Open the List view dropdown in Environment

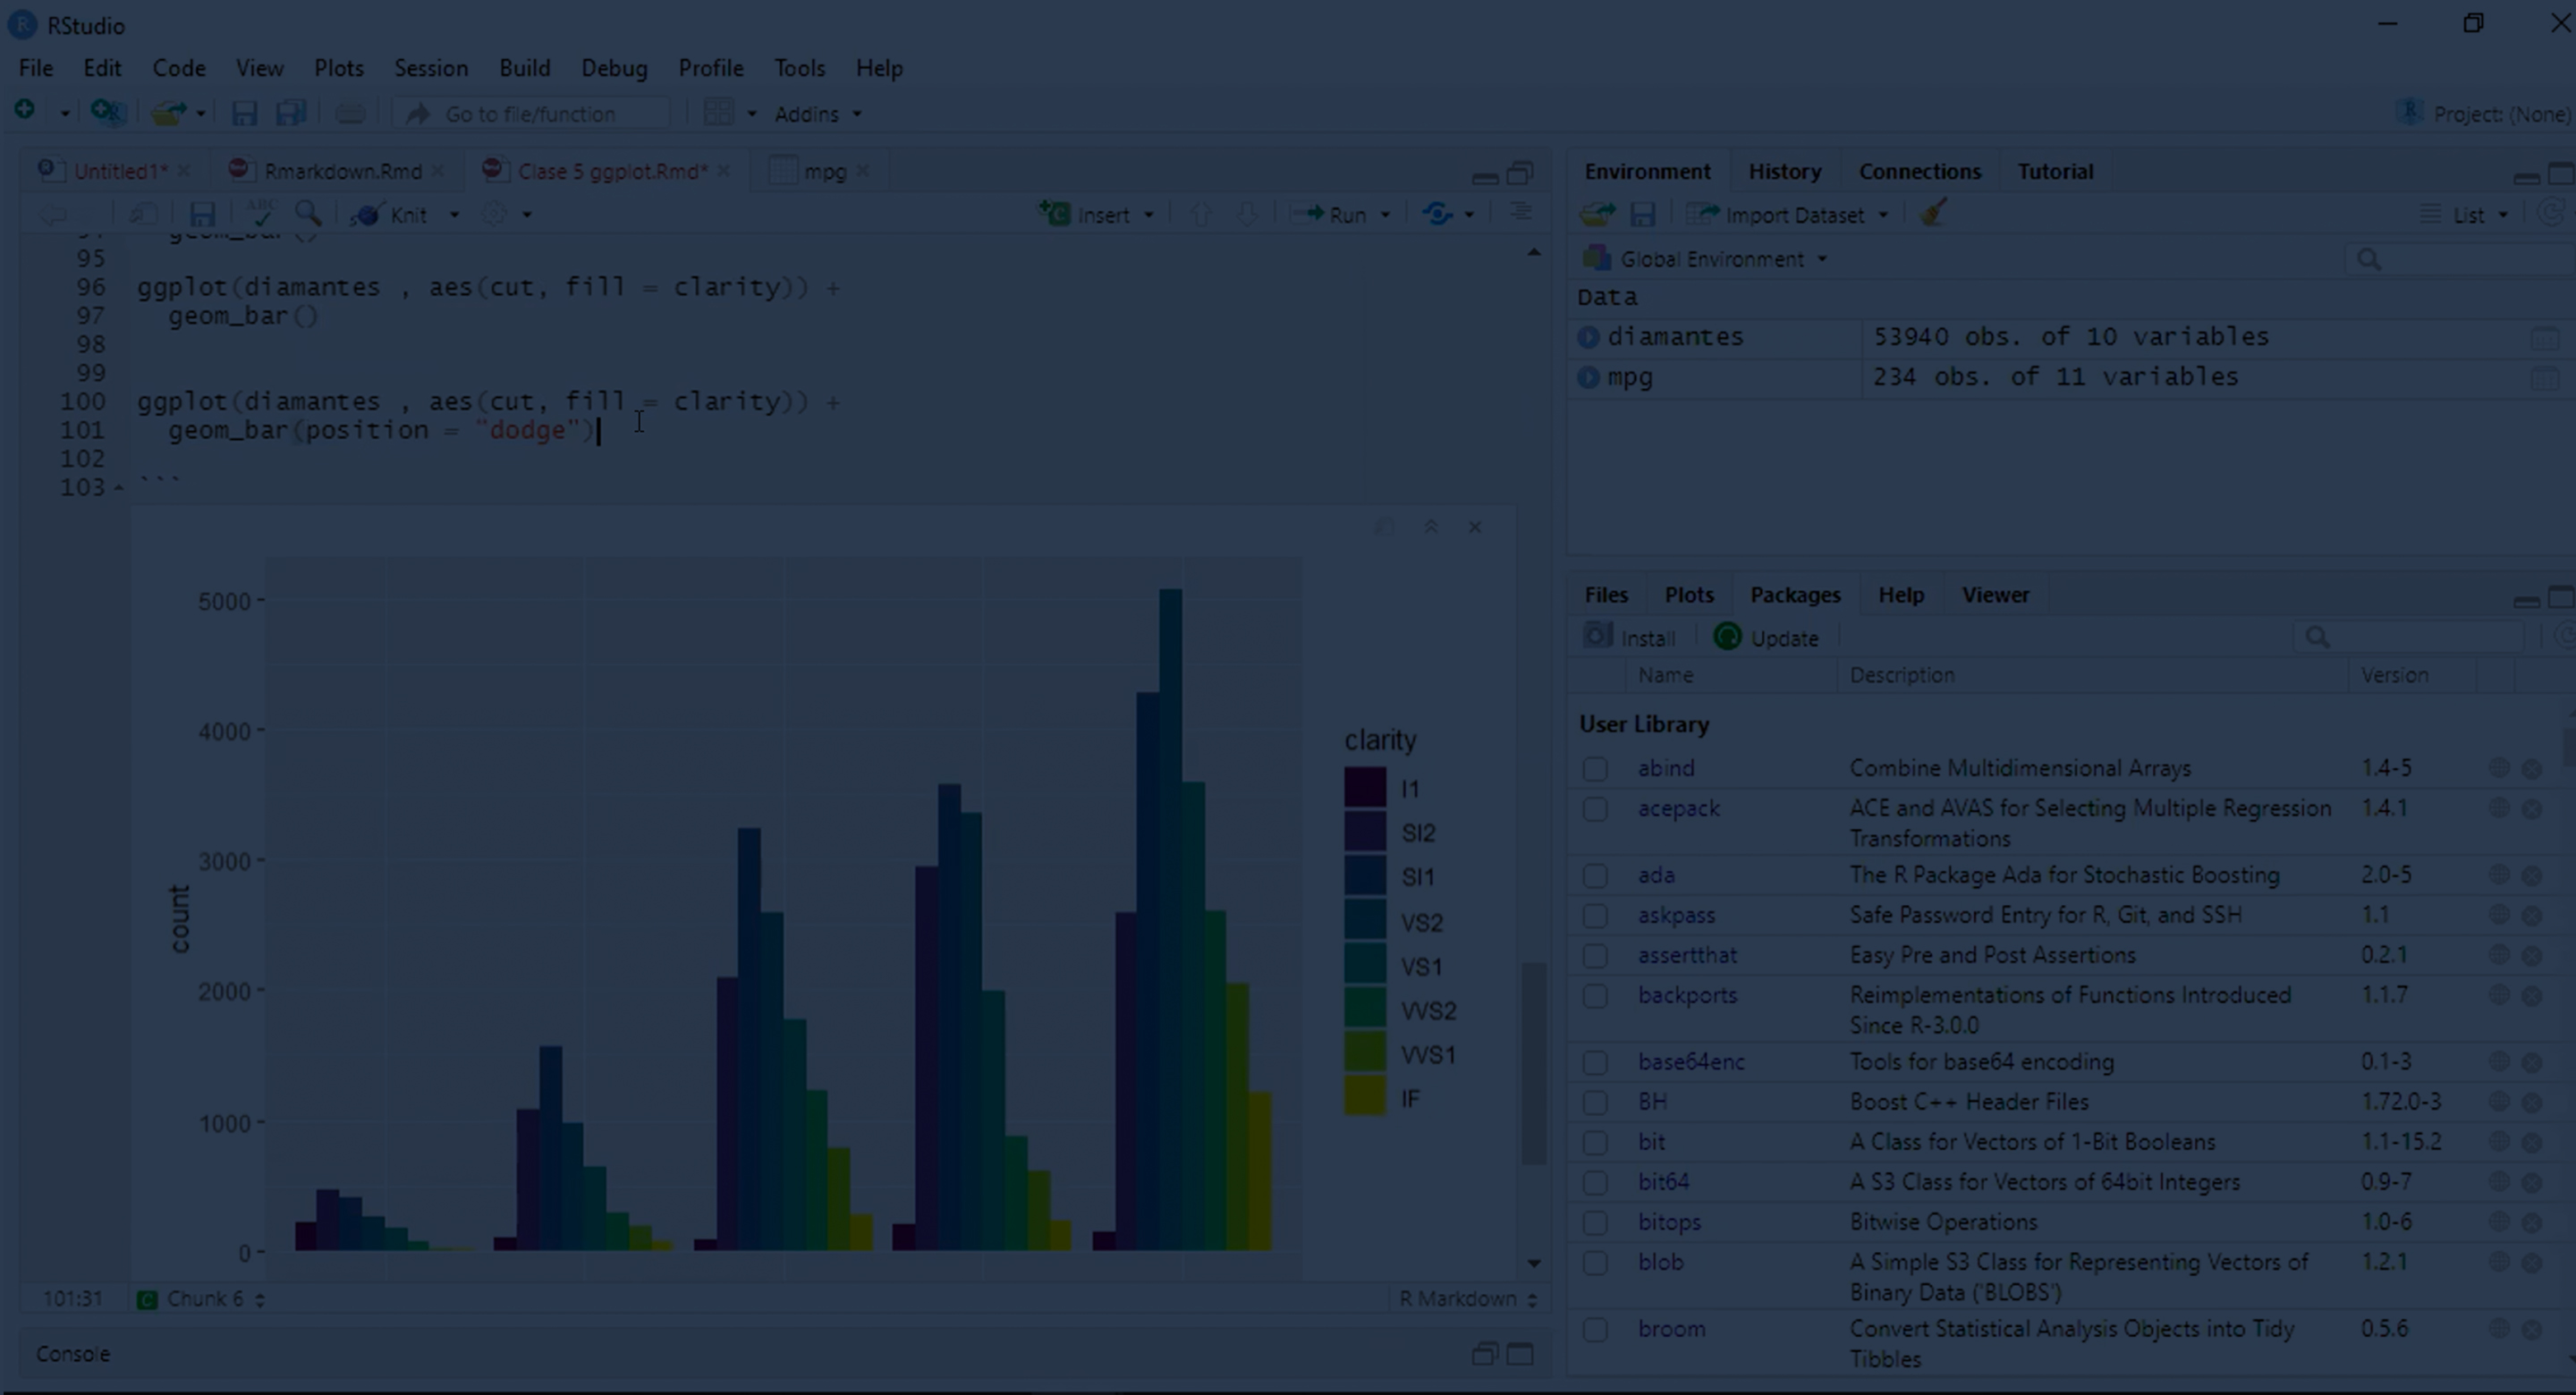click(x=2465, y=215)
